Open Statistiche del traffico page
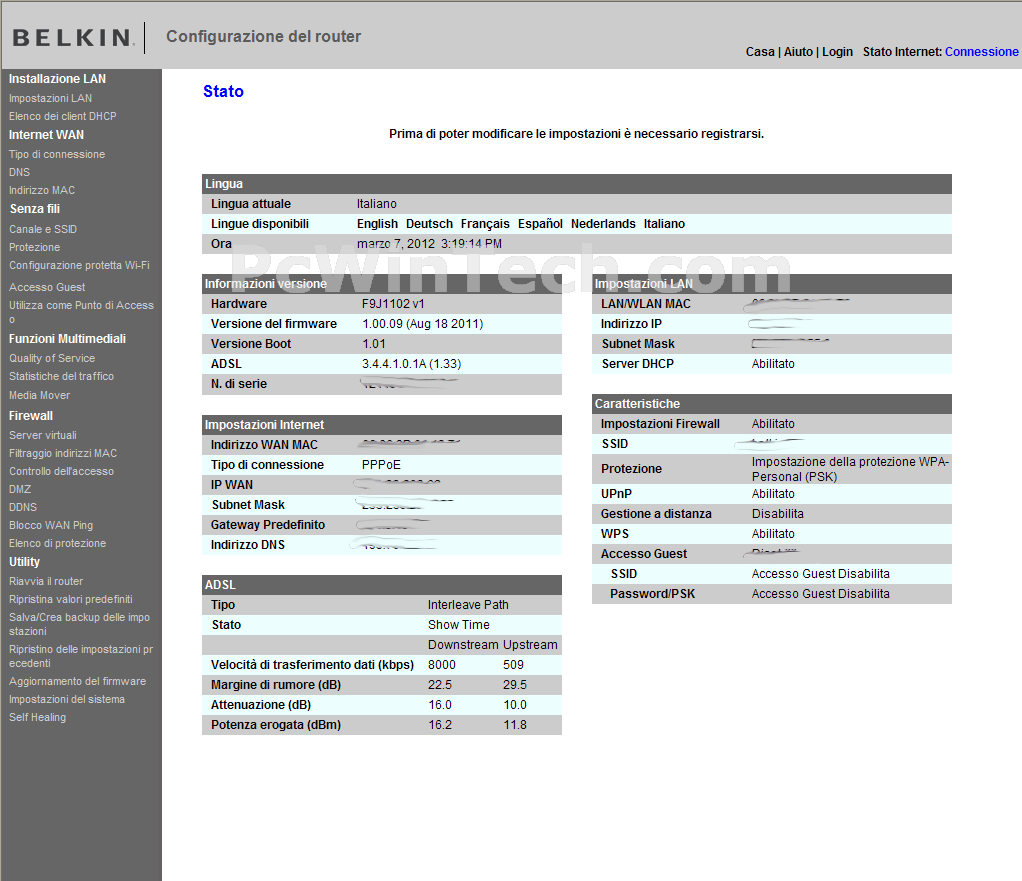Viewport: 1022px width, 881px height. pyautogui.click(x=61, y=377)
